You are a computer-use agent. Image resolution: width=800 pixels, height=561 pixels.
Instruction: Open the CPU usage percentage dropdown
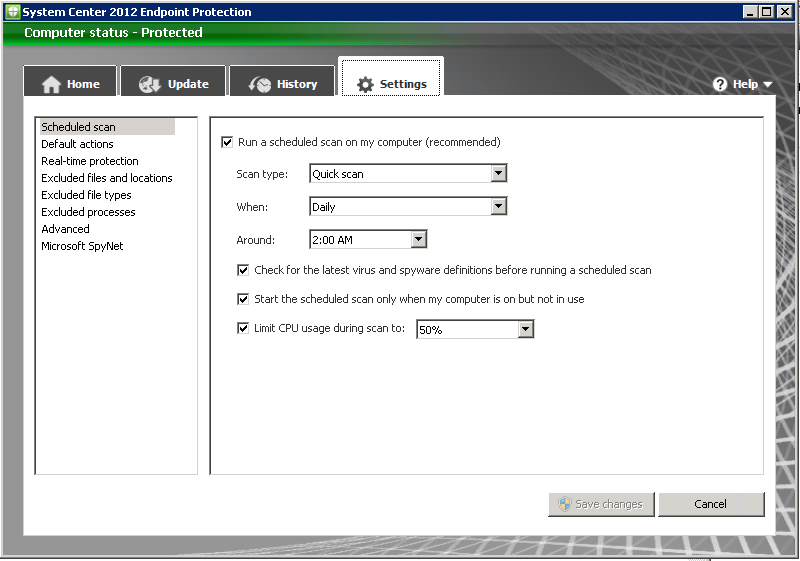coord(475,329)
